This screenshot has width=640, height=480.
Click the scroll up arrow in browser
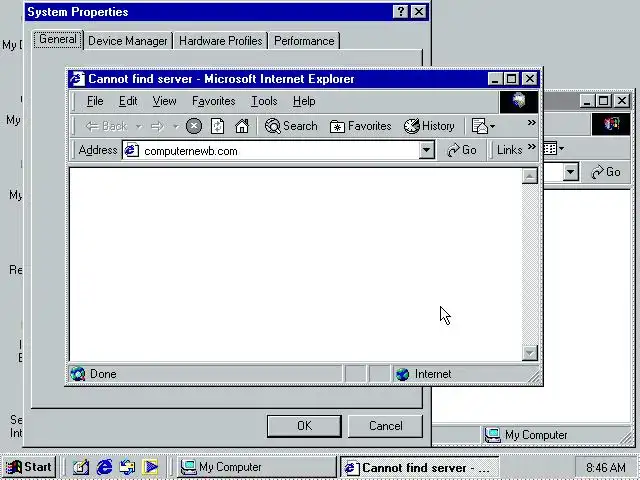pyautogui.click(x=529, y=176)
